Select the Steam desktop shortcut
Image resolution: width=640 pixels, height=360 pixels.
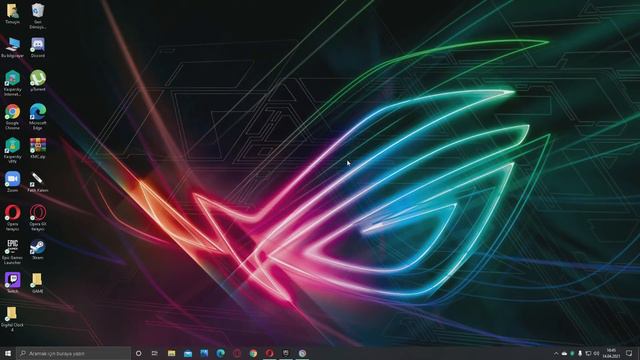[38, 249]
